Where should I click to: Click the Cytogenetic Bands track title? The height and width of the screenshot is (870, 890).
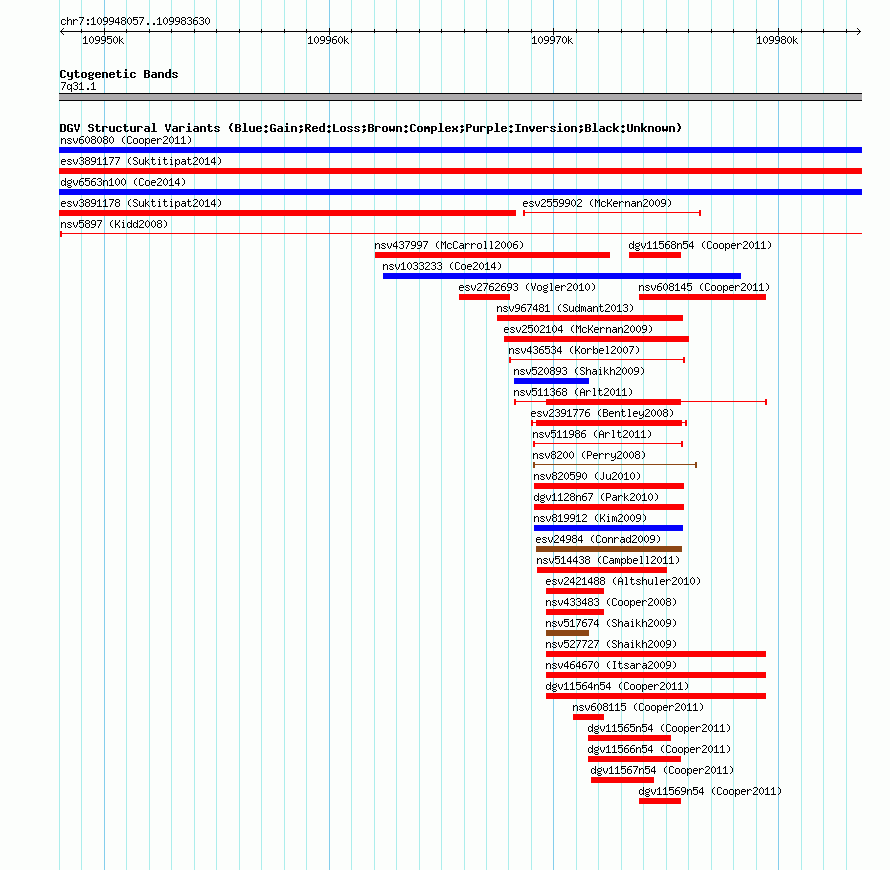coord(119,74)
